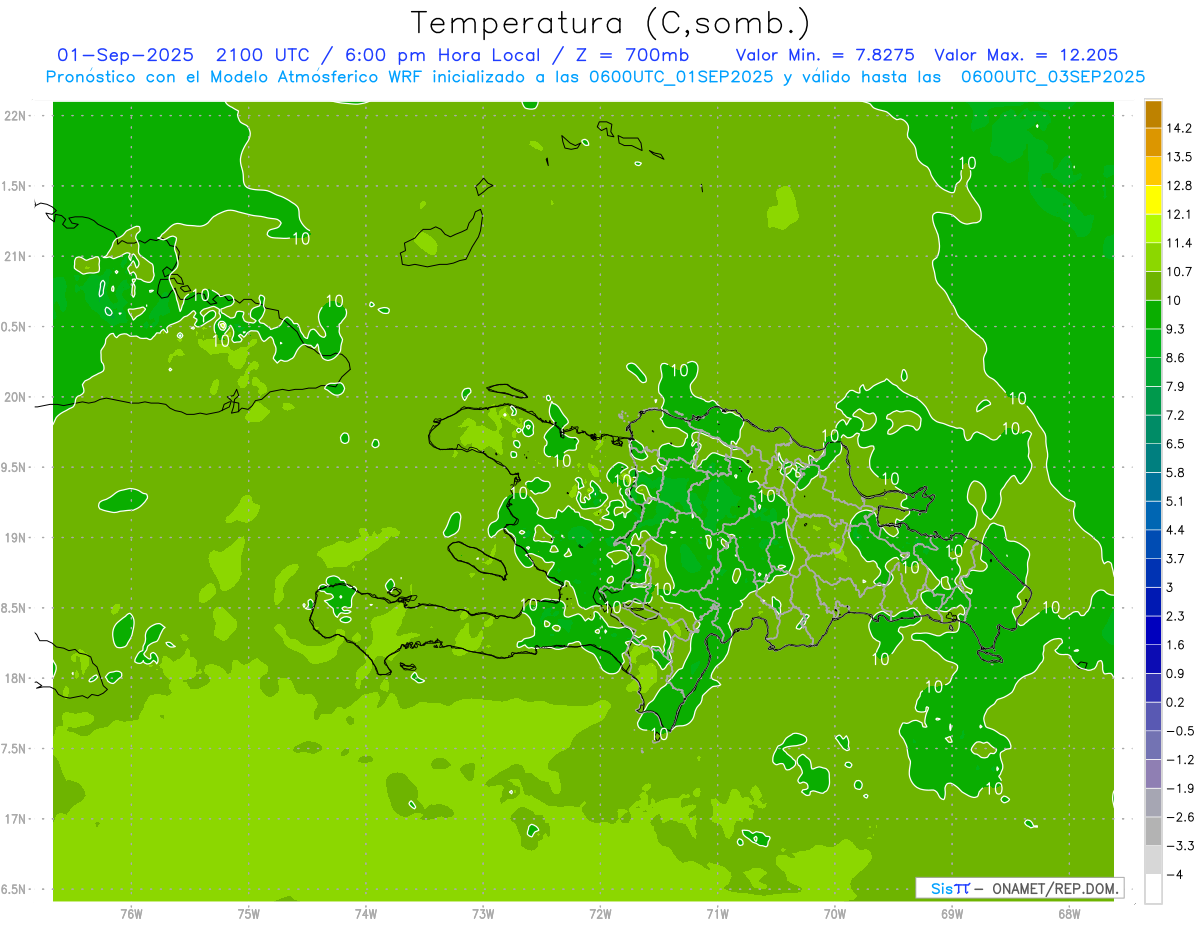Image resolution: width=1200 pixels, height=927 pixels.
Task: Select the date text "01-Sep-2025"
Action: (x=123, y=55)
